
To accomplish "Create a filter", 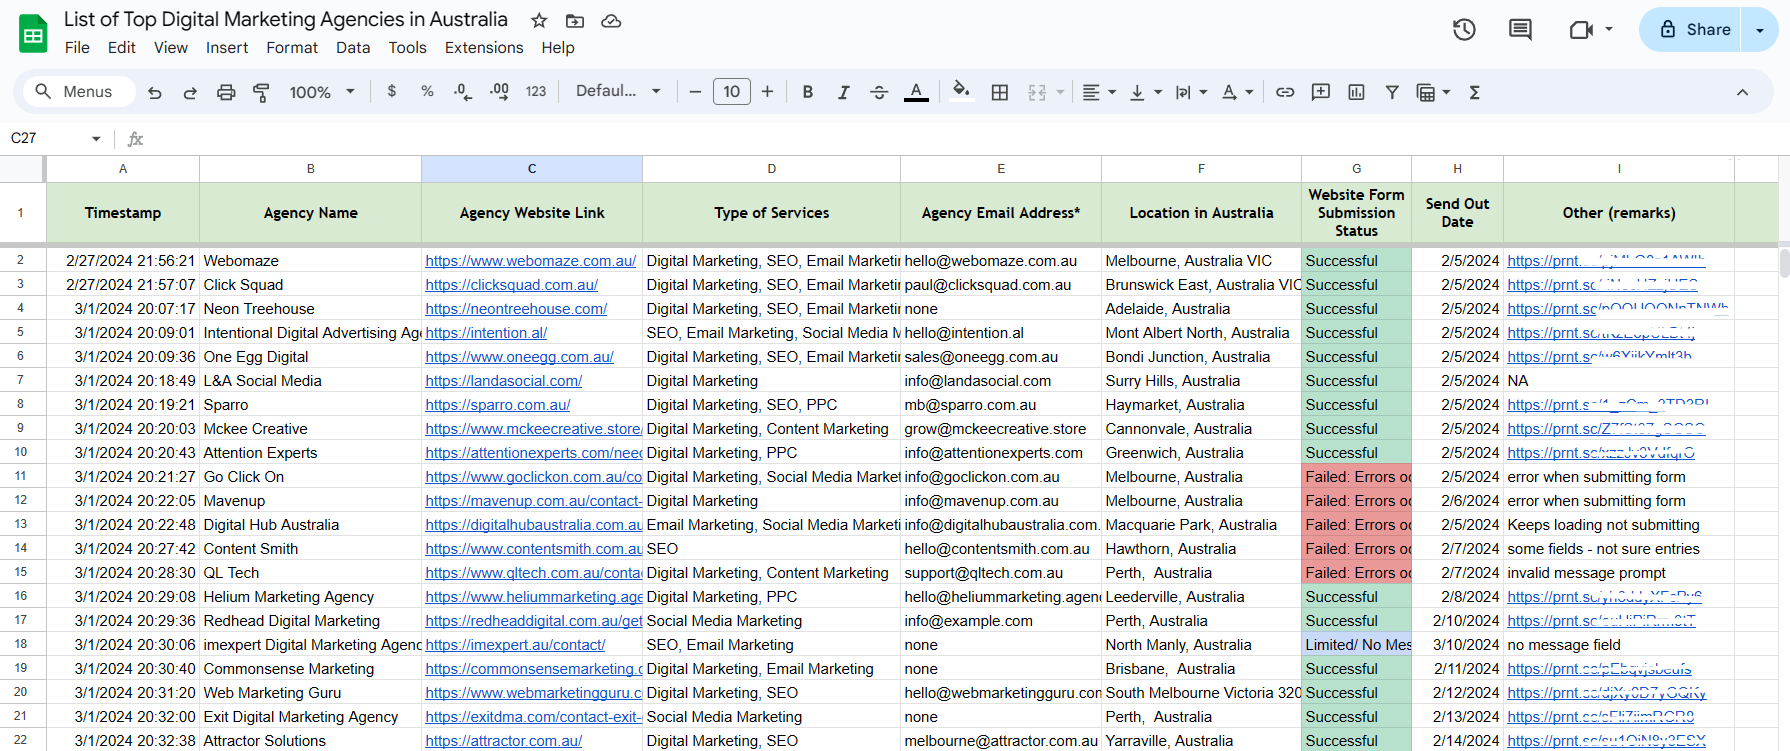I will pyautogui.click(x=1392, y=92).
